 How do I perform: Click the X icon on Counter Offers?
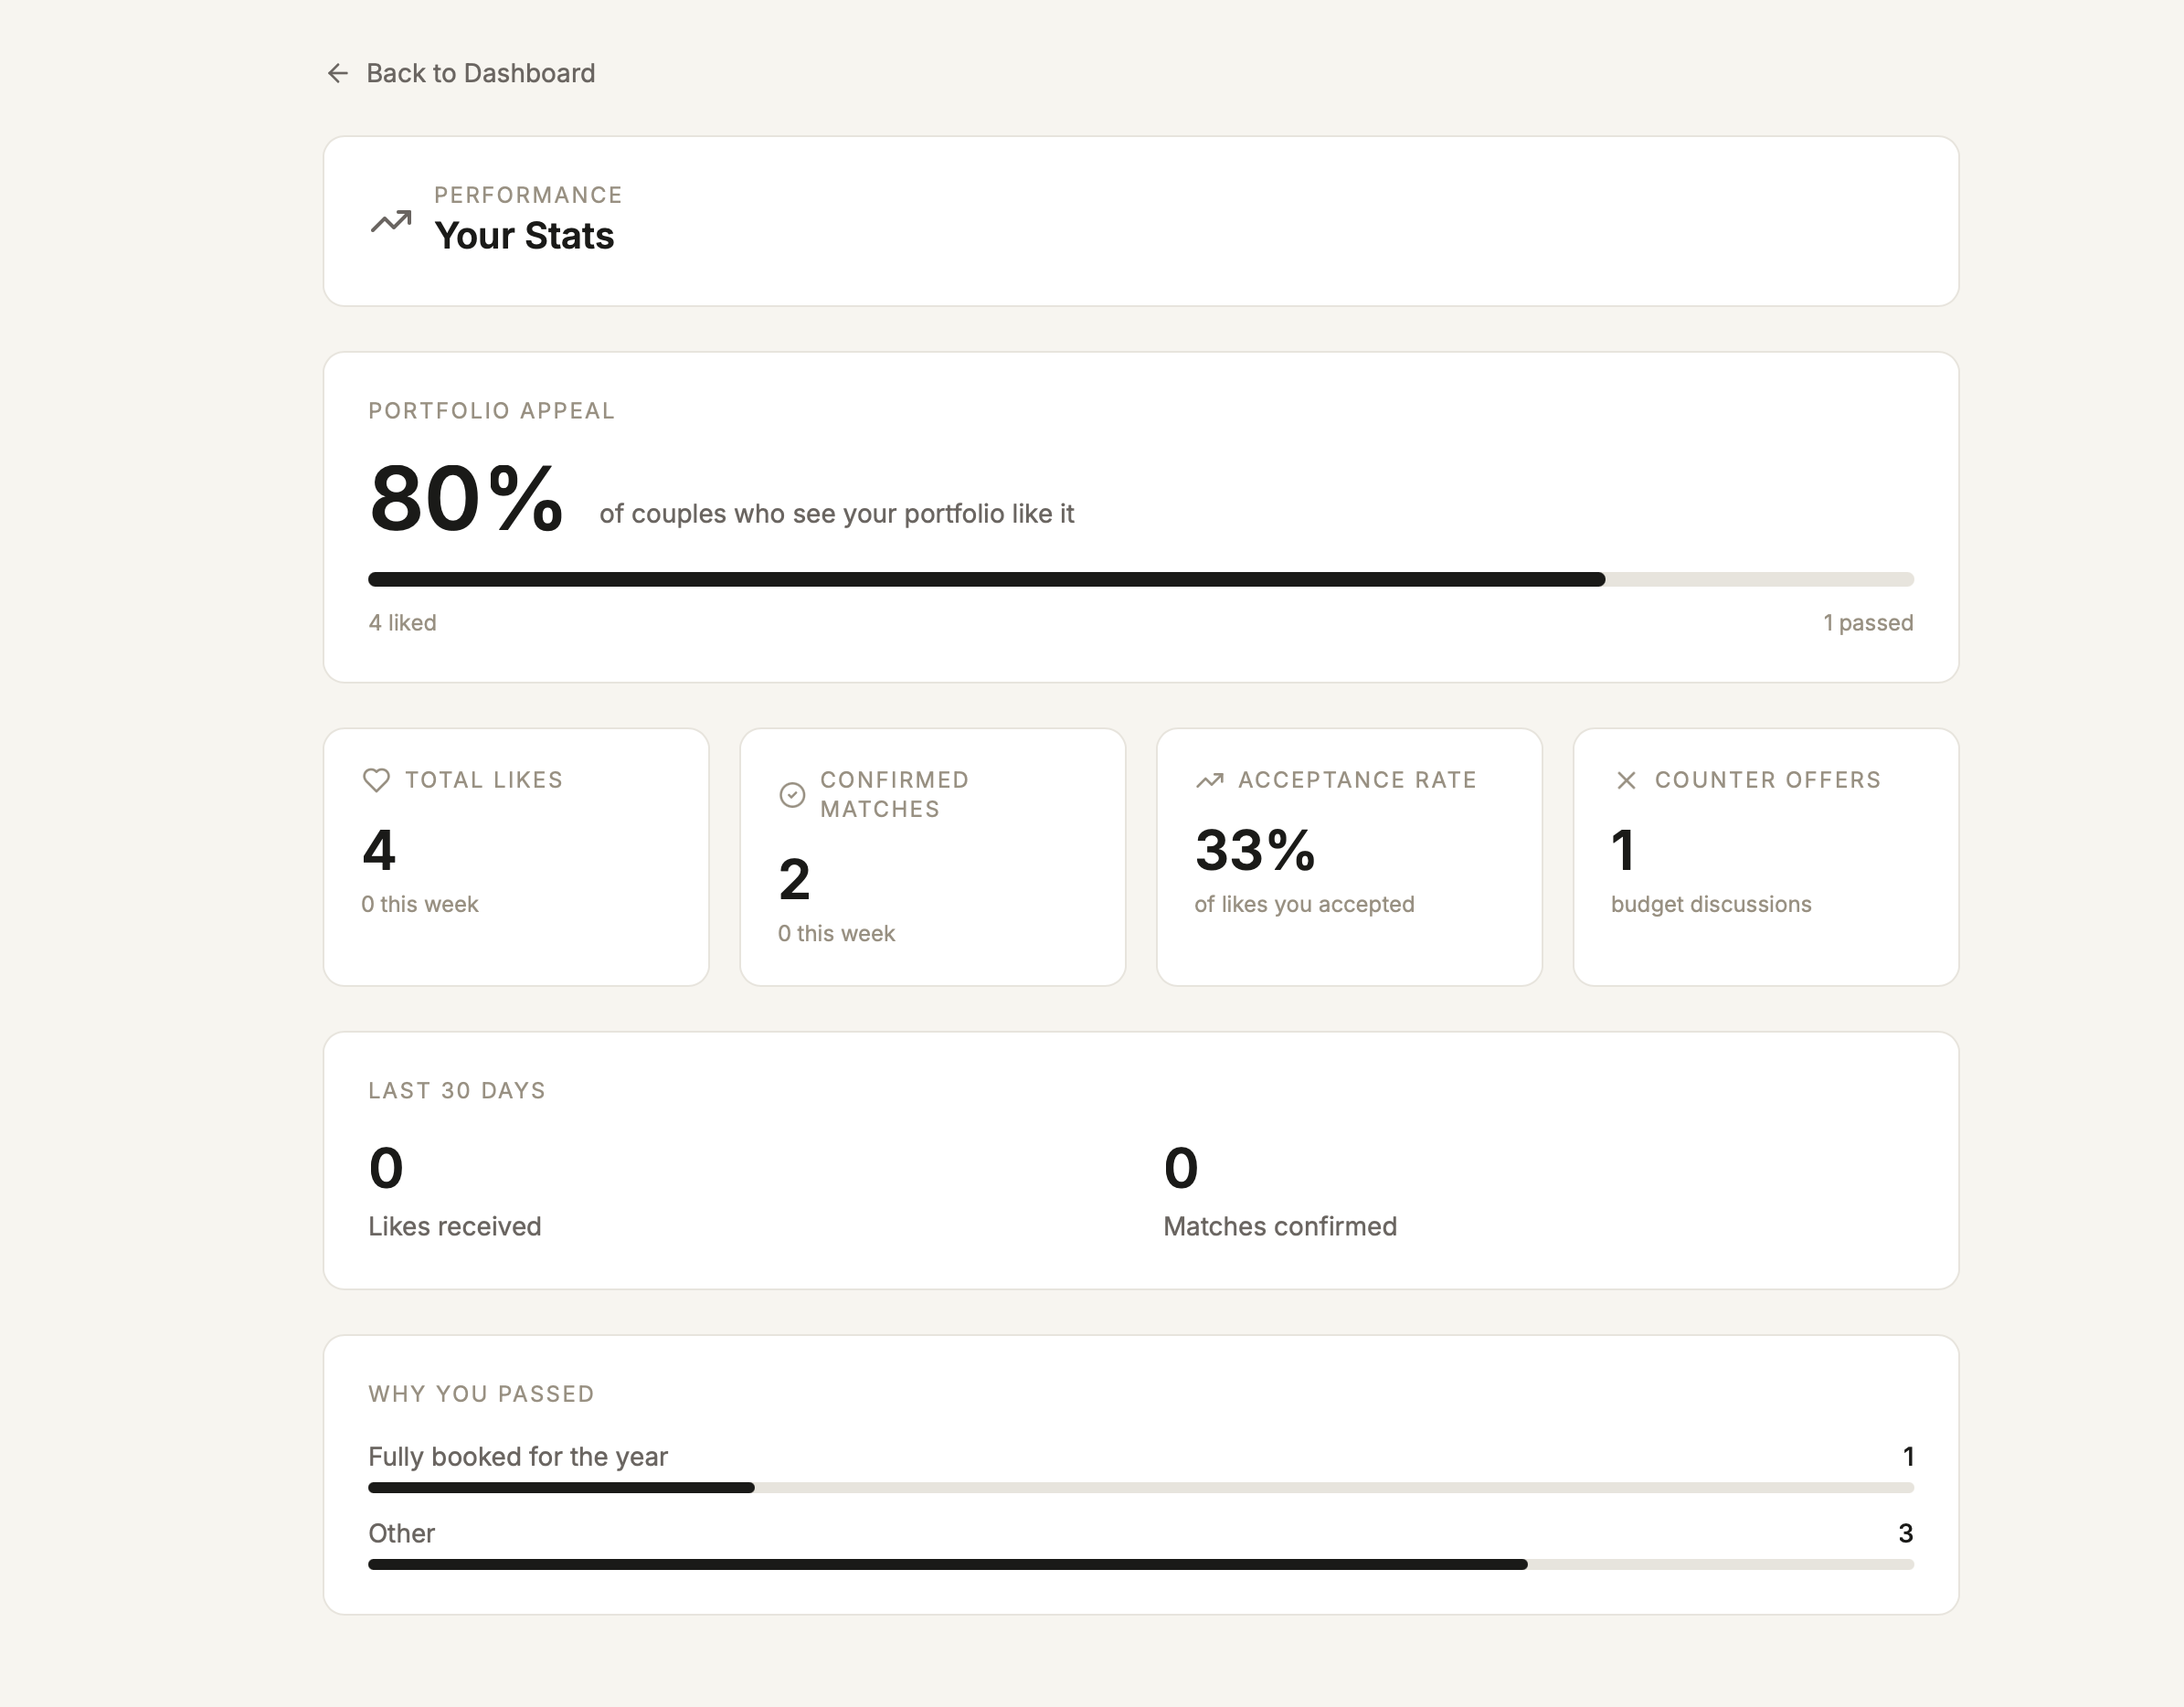[x=1626, y=780]
